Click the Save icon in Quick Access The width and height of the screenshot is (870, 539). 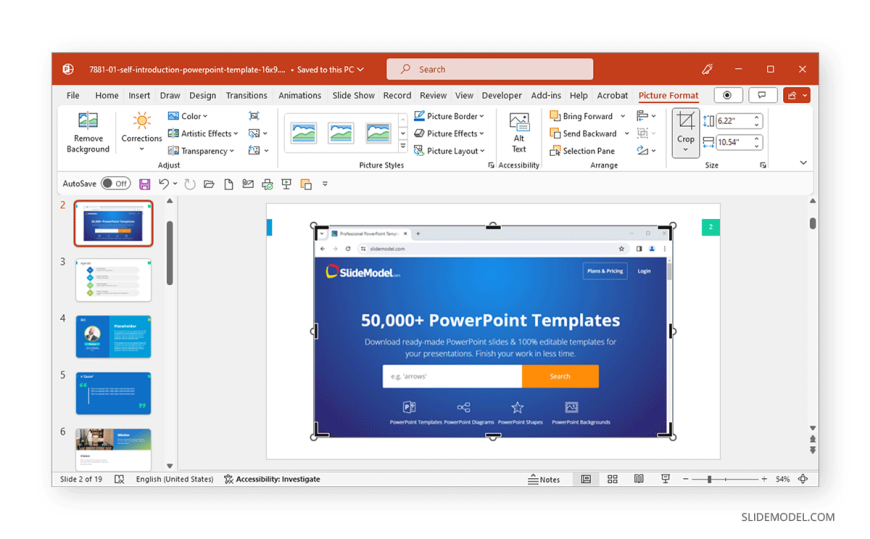click(x=145, y=184)
